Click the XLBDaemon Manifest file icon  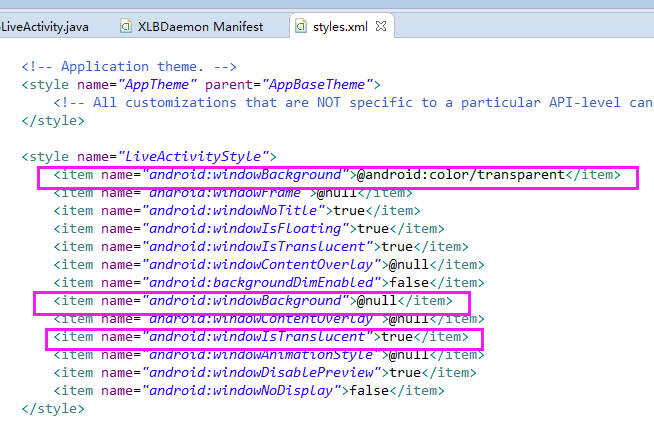127,26
